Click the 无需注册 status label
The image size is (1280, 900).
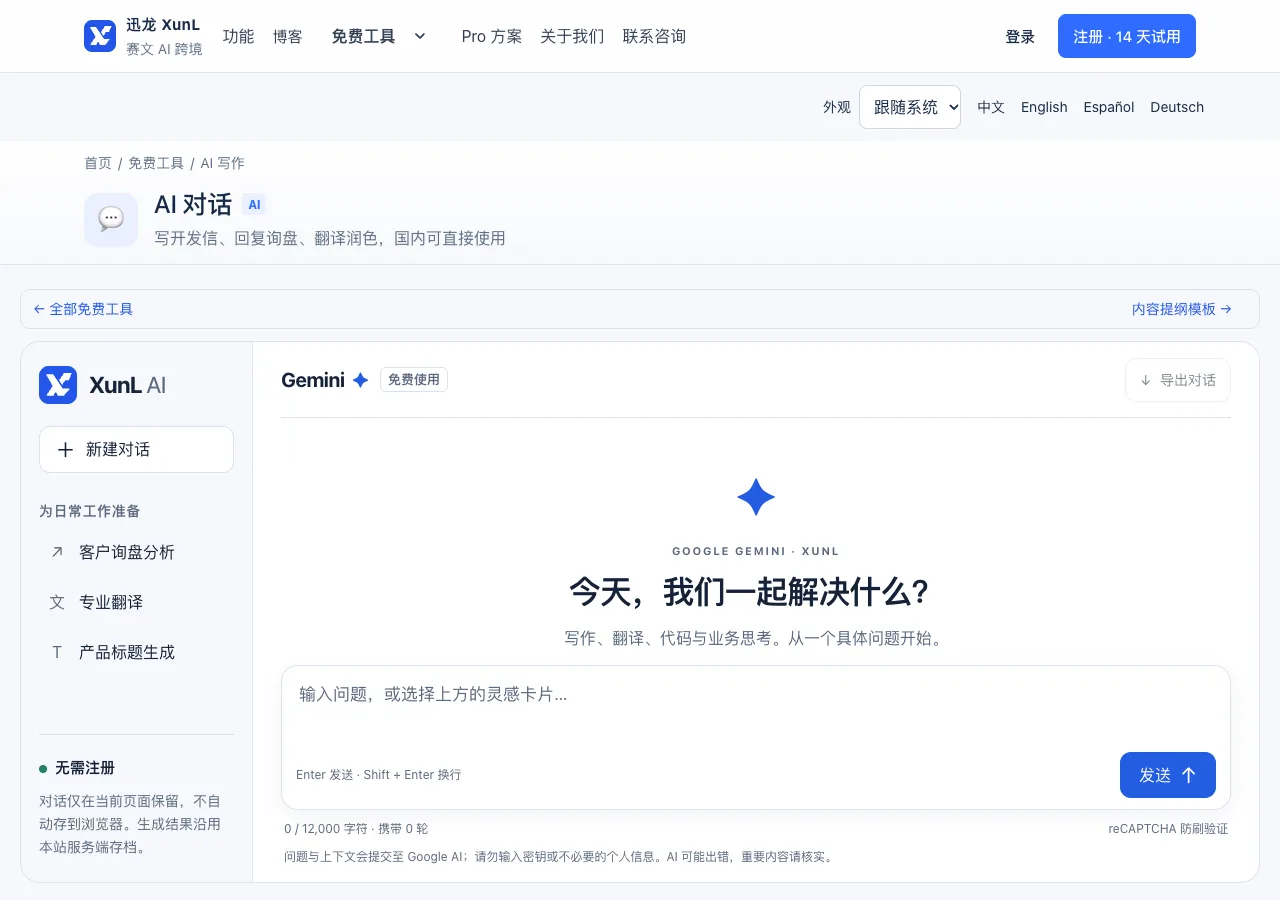click(85, 768)
